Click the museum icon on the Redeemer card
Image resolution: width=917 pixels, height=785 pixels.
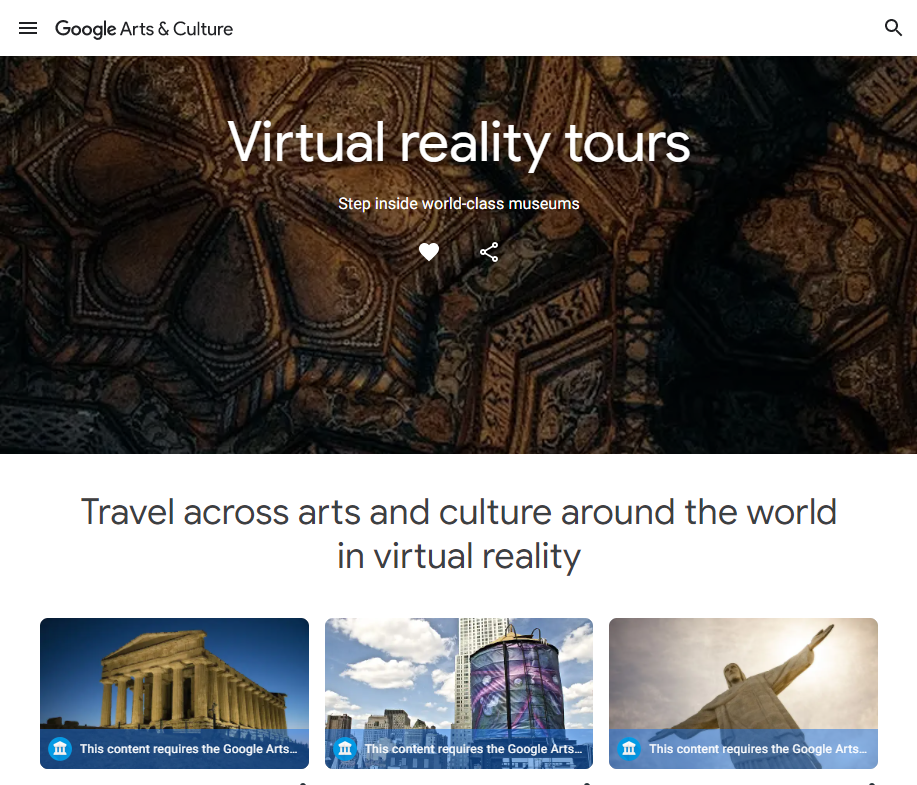point(629,749)
